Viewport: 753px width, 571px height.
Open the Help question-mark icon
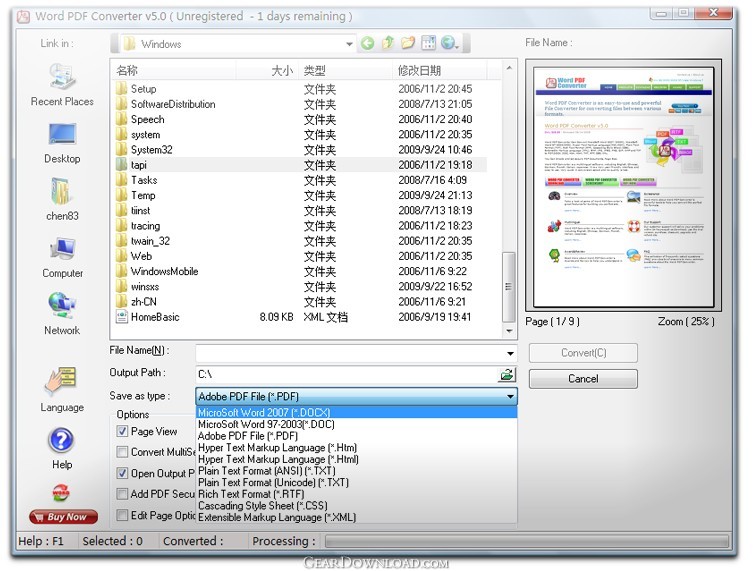61,440
